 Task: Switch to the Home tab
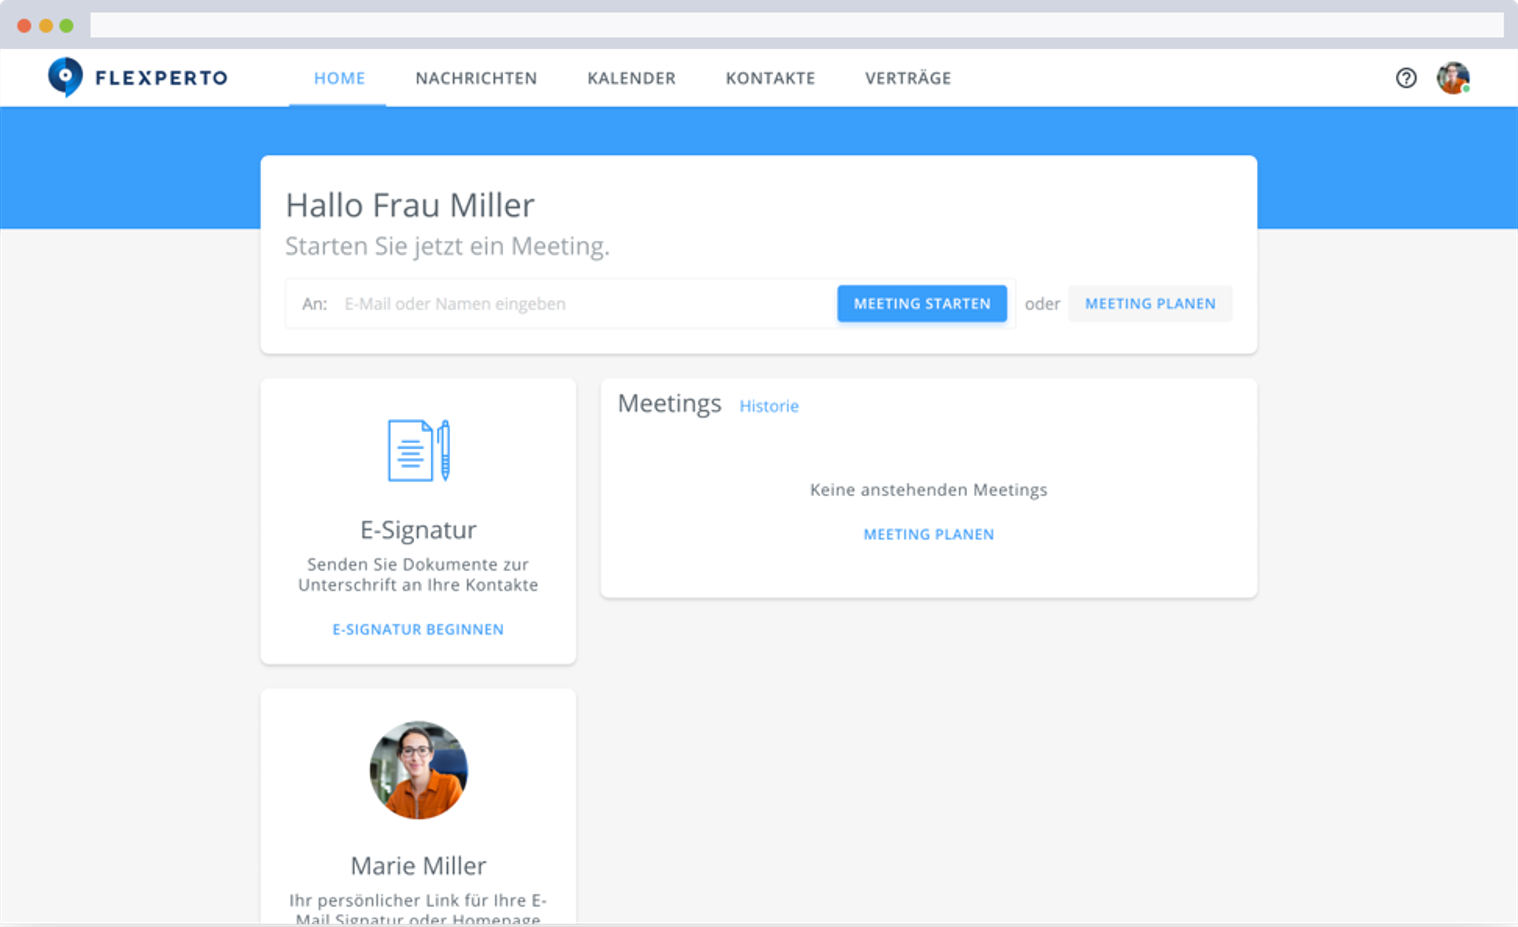339,78
